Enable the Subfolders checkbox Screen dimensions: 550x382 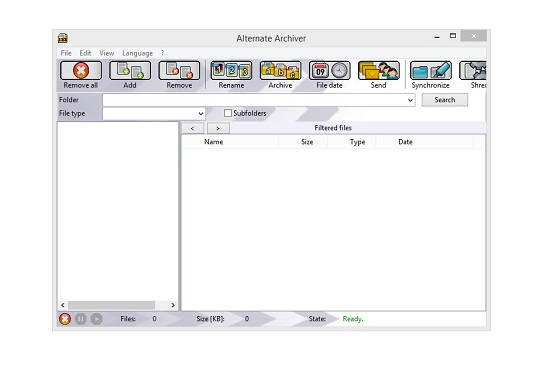click(228, 113)
